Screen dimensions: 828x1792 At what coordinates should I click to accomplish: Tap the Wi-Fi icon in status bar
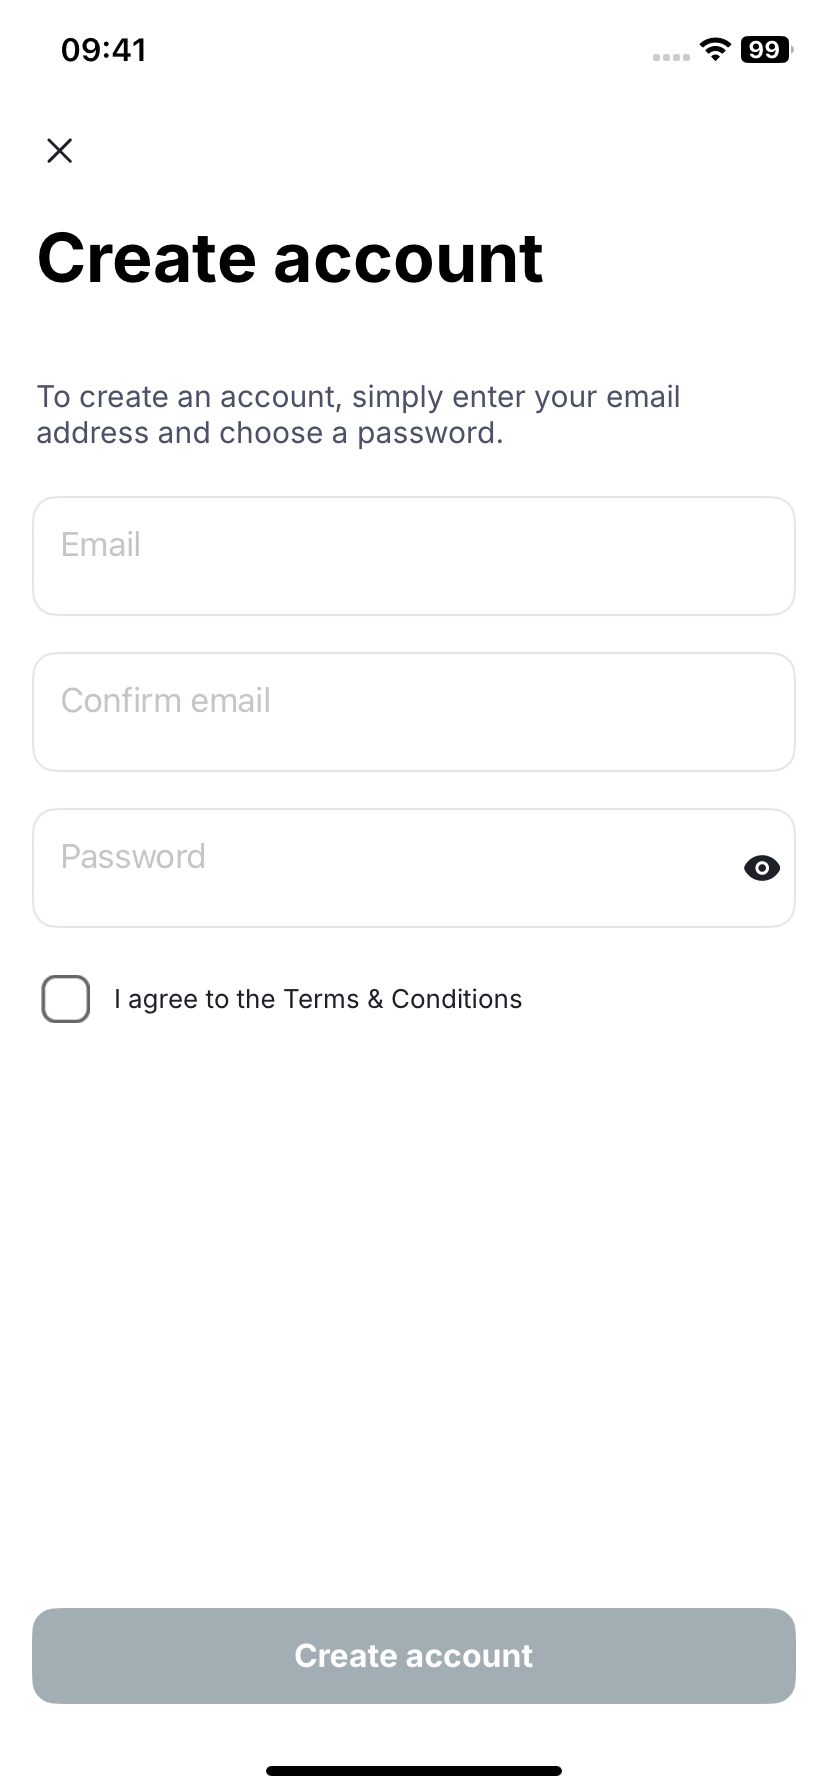tap(715, 50)
